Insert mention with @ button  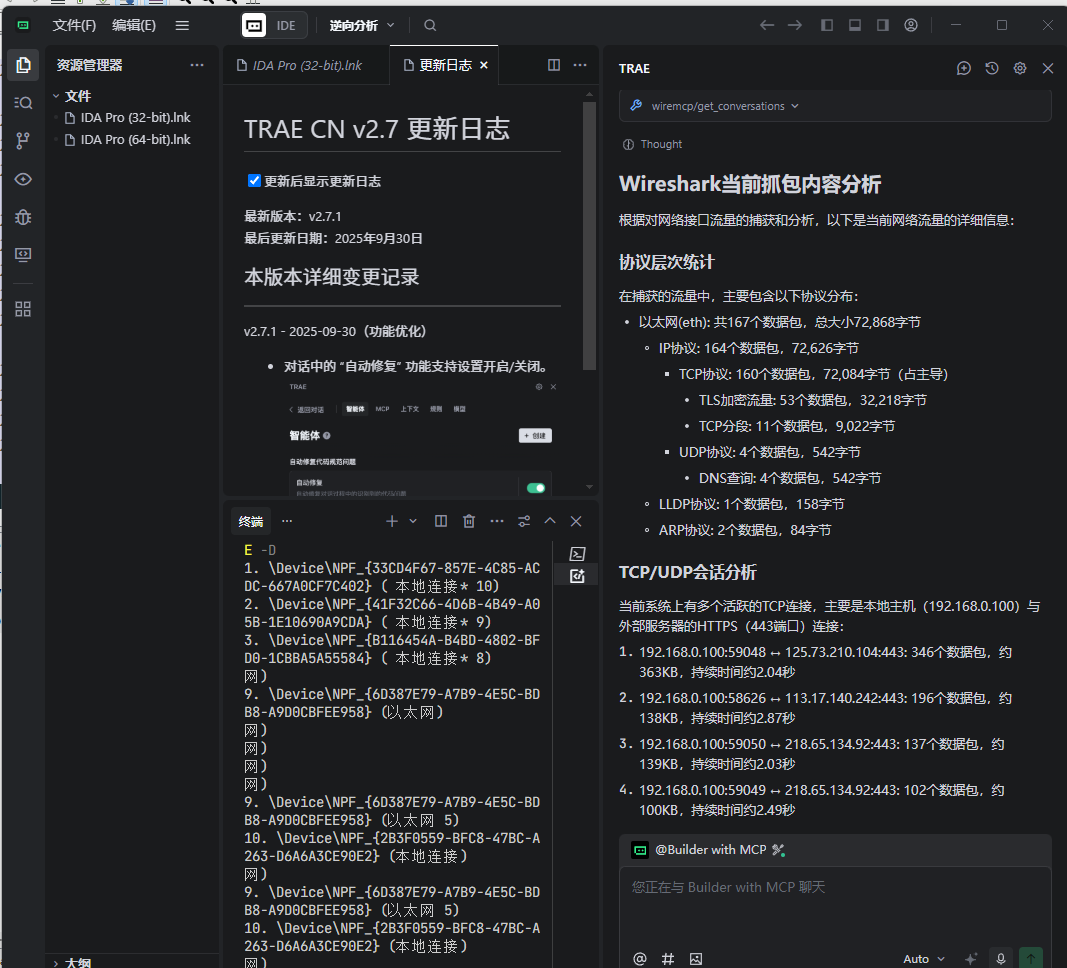pyautogui.click(x=640, y=958)
